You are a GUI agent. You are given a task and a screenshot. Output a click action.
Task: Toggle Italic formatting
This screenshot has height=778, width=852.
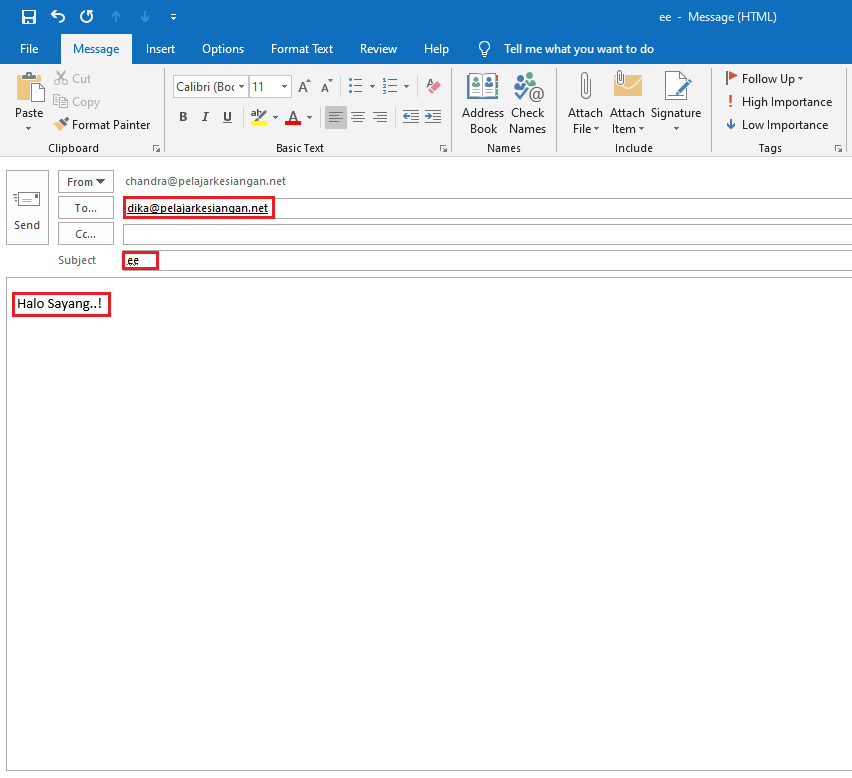(x=205, y=117)
